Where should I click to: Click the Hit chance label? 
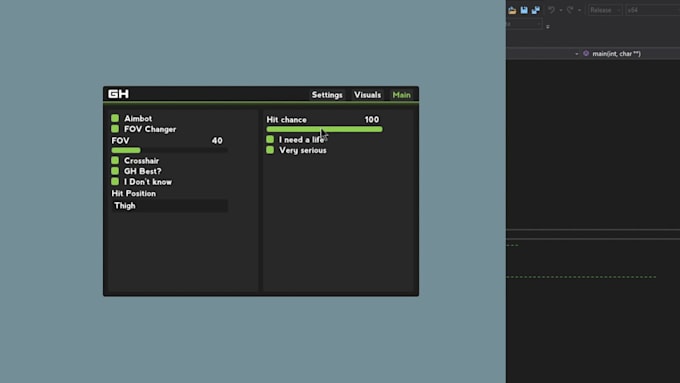point(287,119)
